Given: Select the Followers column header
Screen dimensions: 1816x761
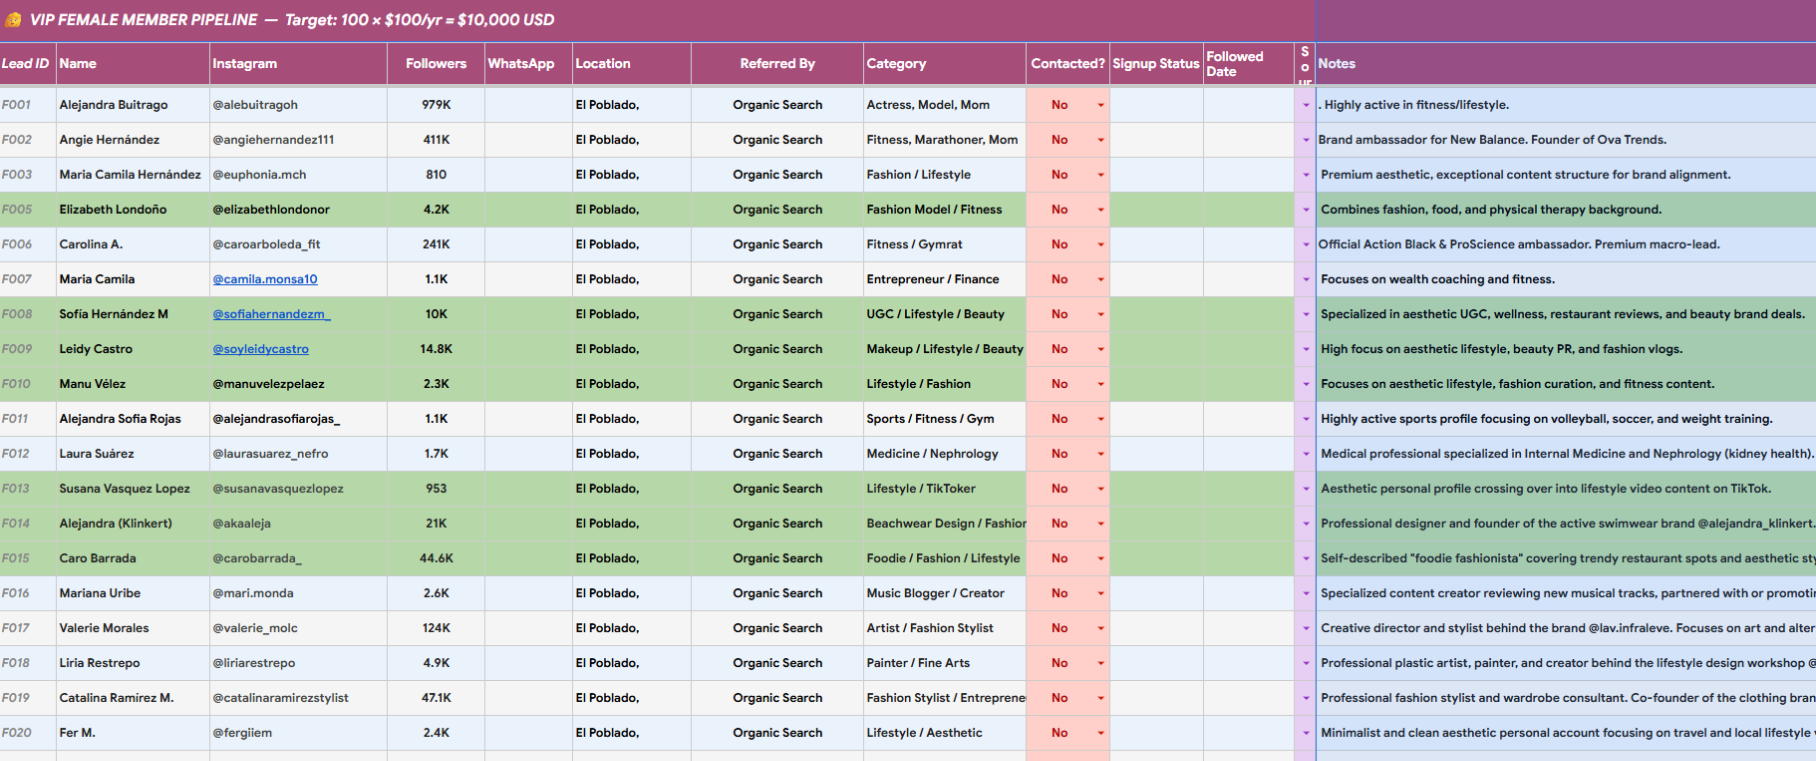Looking at the screenshot, I should click(x=436, y=64).
